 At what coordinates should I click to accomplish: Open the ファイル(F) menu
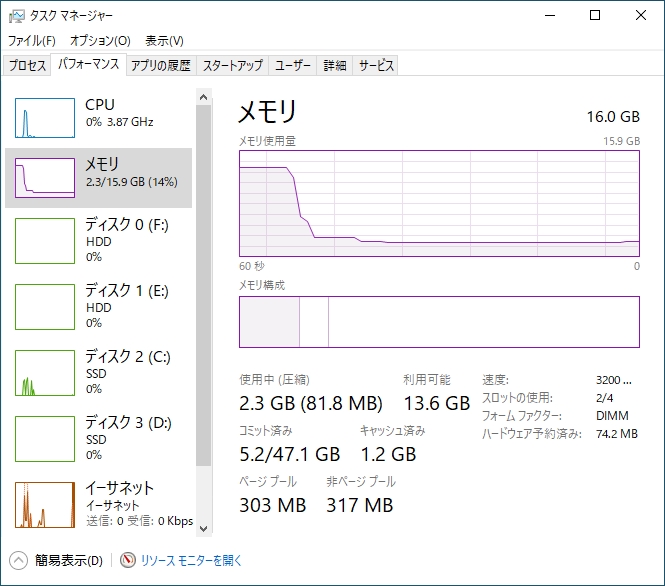click(32, 41)
